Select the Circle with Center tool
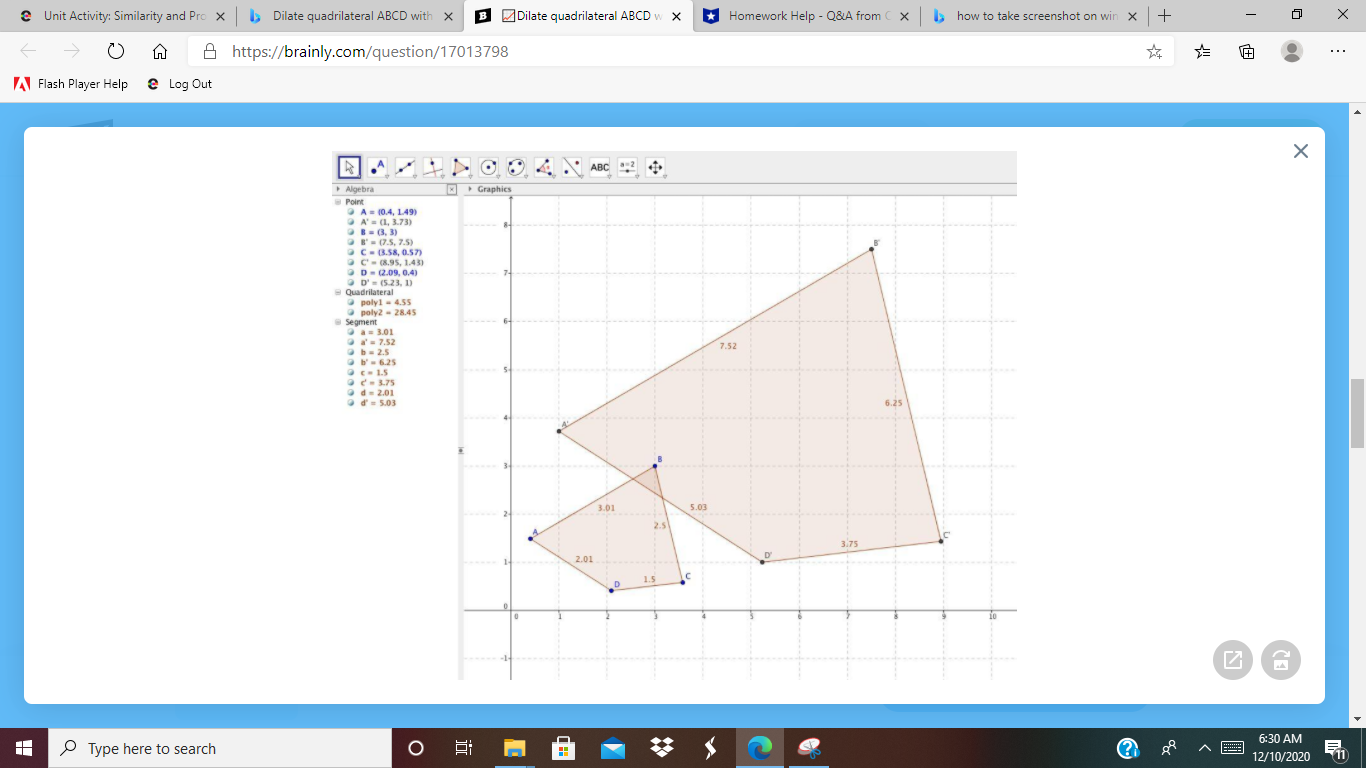Viewport: 1366px width, 768px height. 488,167
